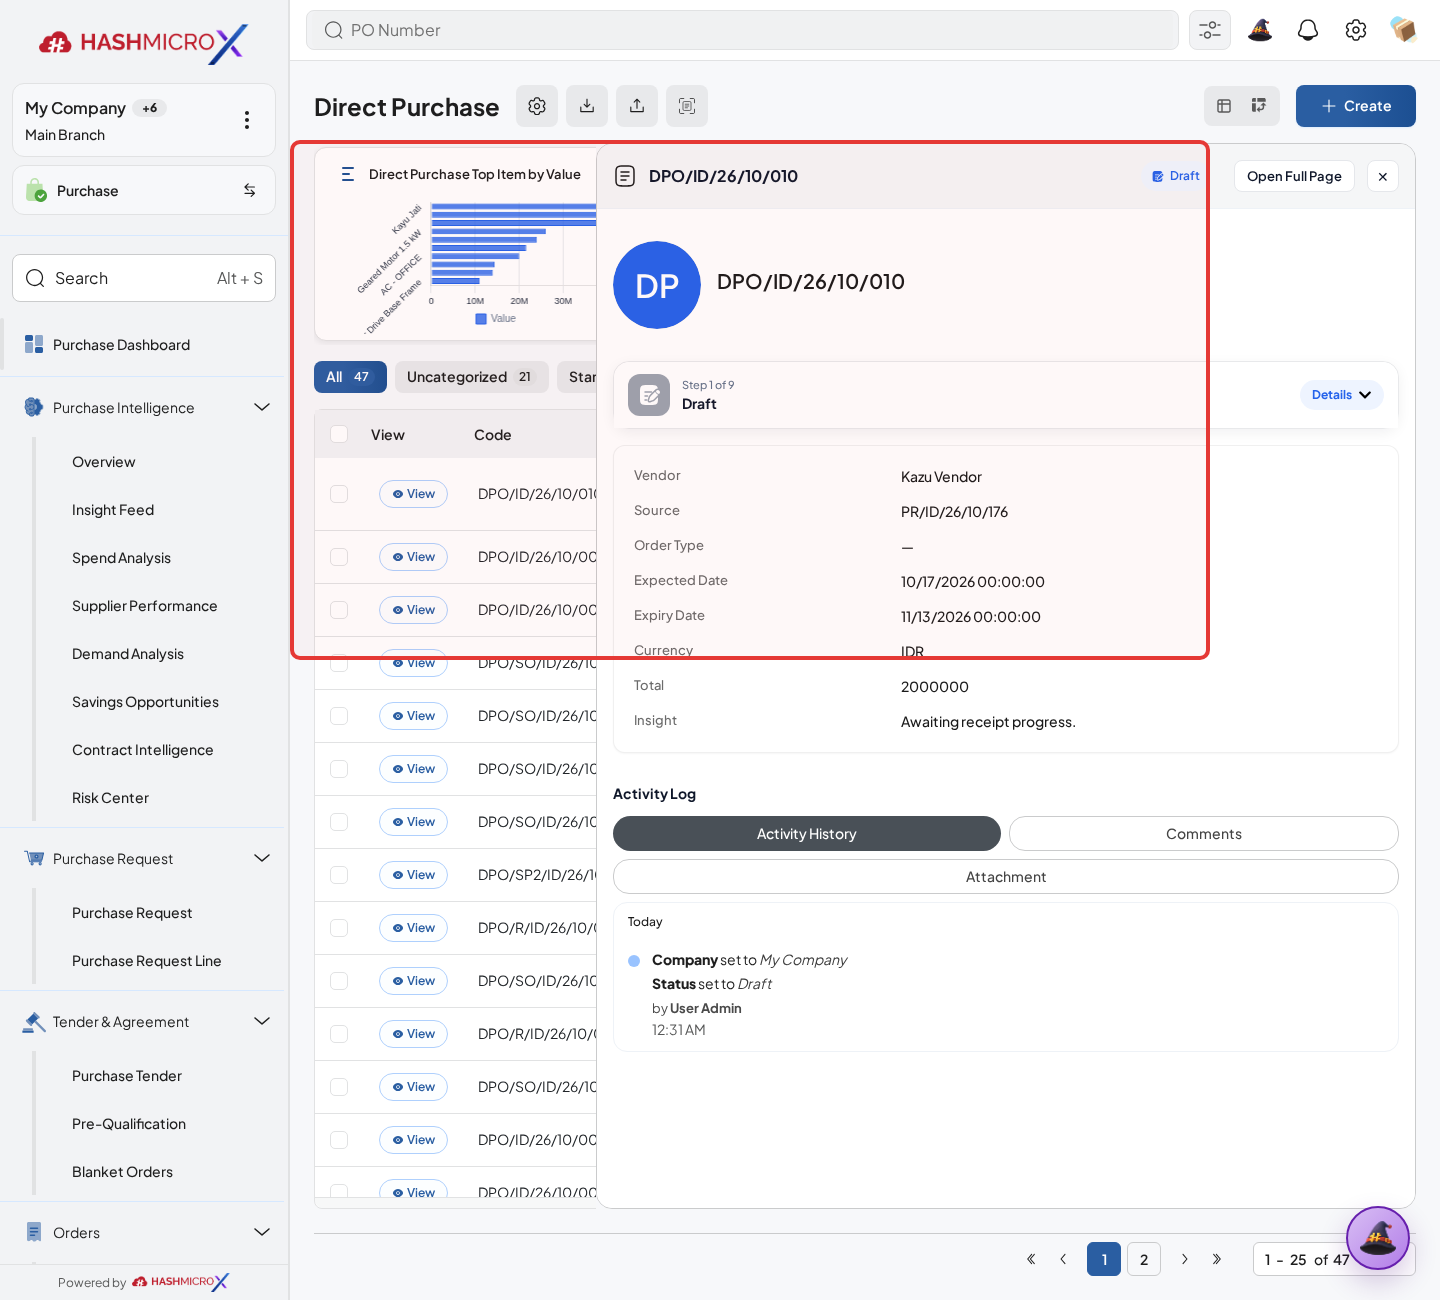This screenshot has width=1440, height=1300.
Task: Tick the checkbox of the third table row
Action: (x=339, y=610)
